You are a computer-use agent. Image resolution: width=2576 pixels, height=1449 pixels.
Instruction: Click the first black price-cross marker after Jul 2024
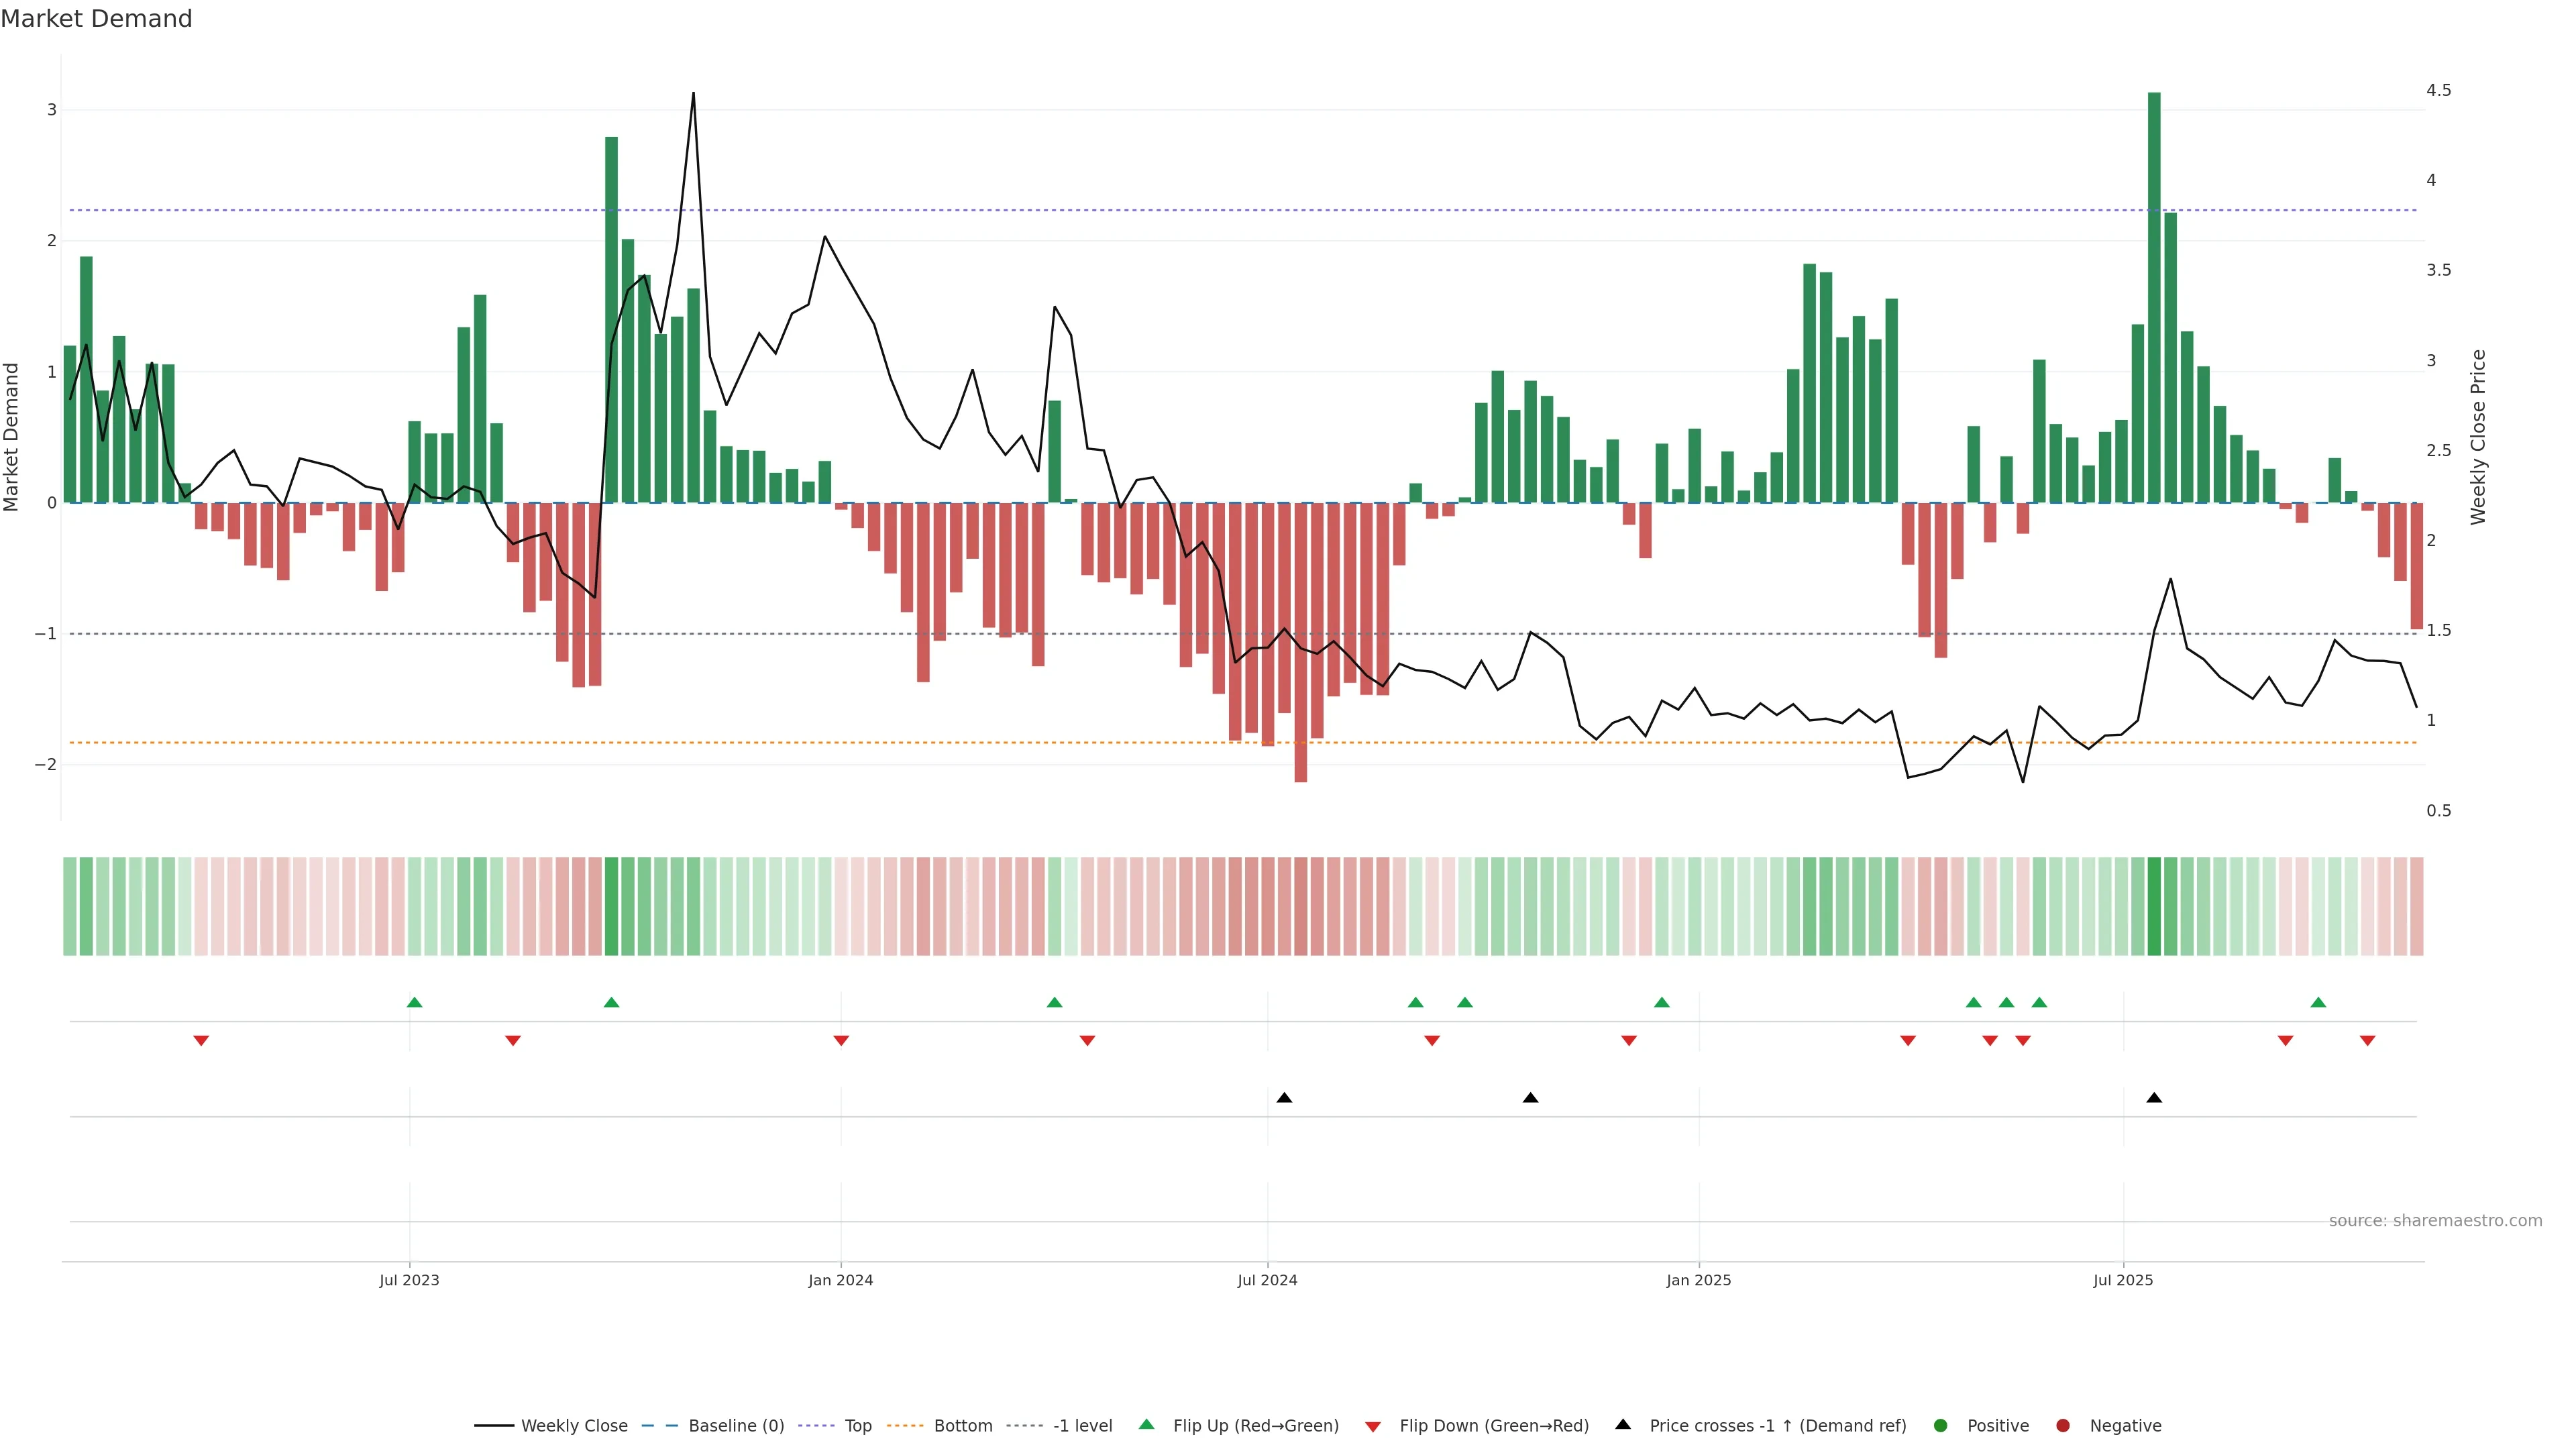click(1284, 1098)
